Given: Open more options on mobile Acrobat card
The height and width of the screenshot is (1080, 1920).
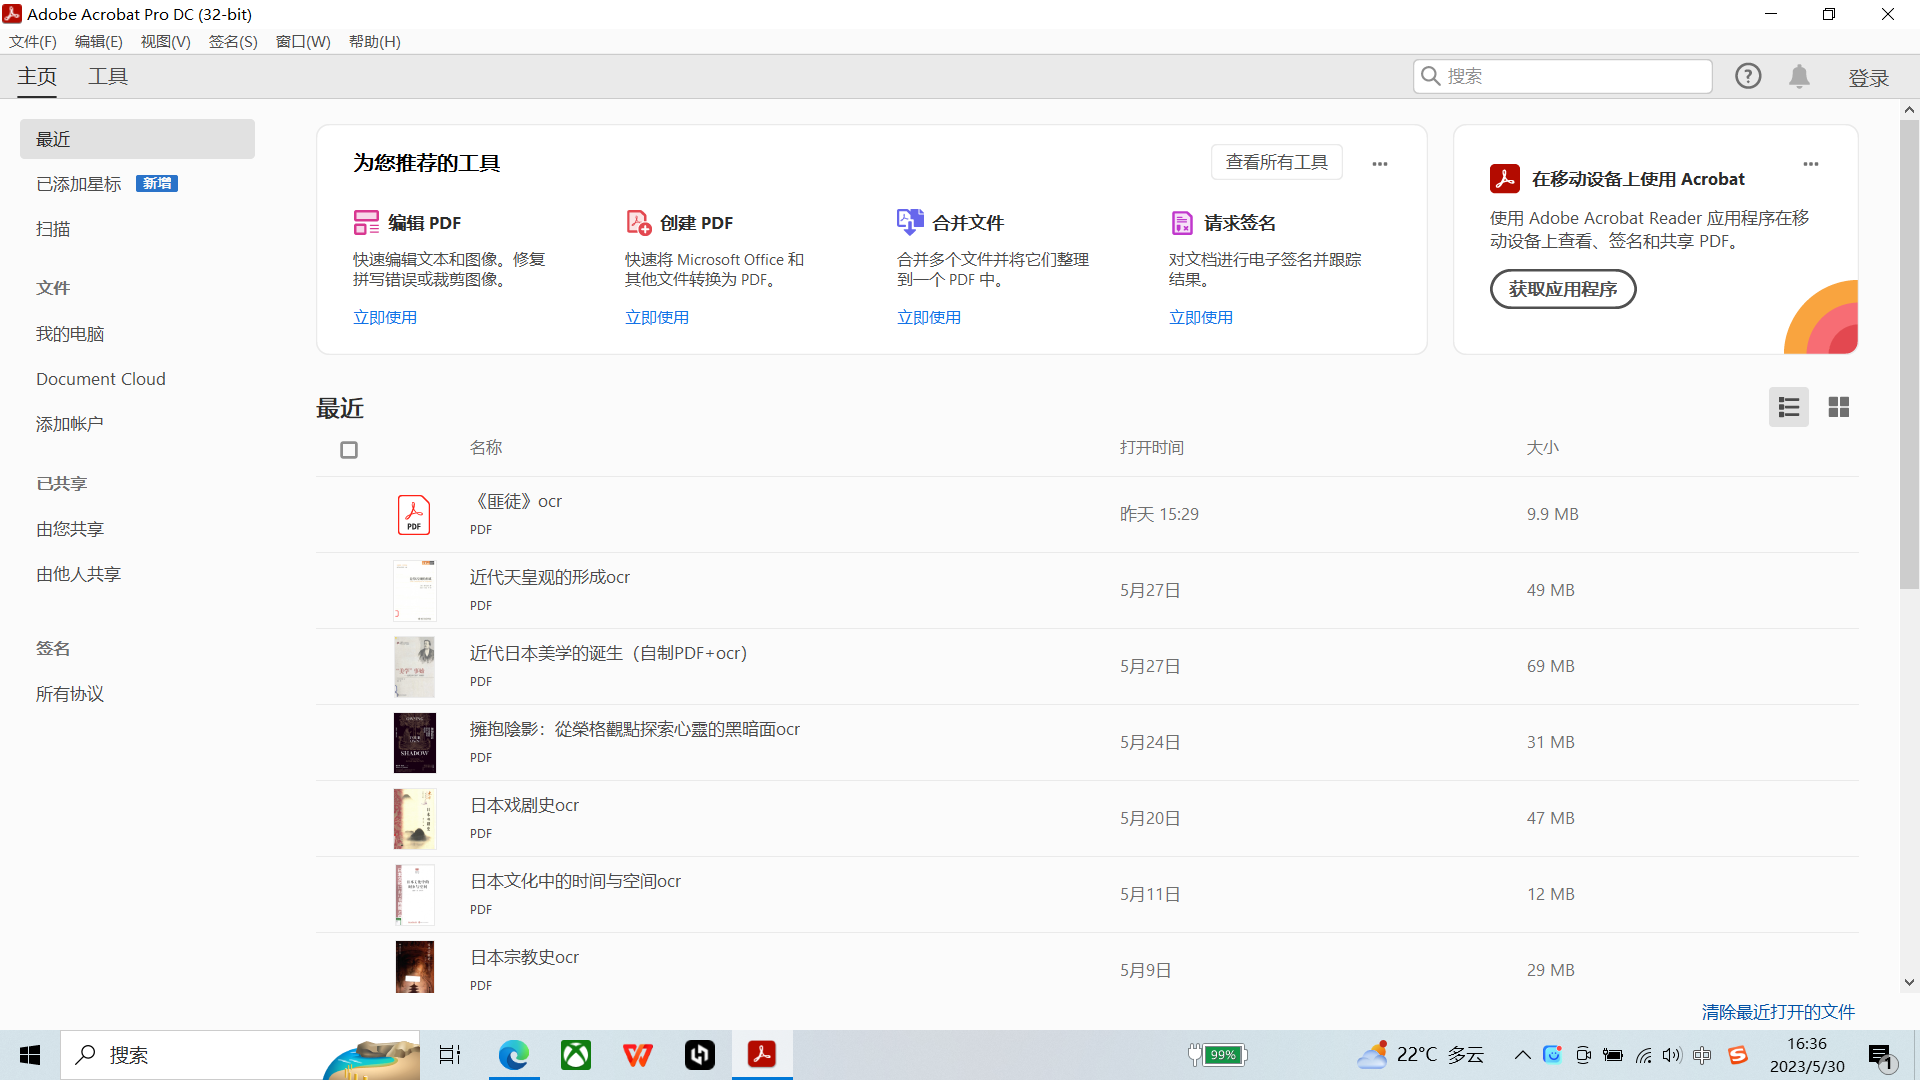Looking at the screenshot, I should point(1810,164).
